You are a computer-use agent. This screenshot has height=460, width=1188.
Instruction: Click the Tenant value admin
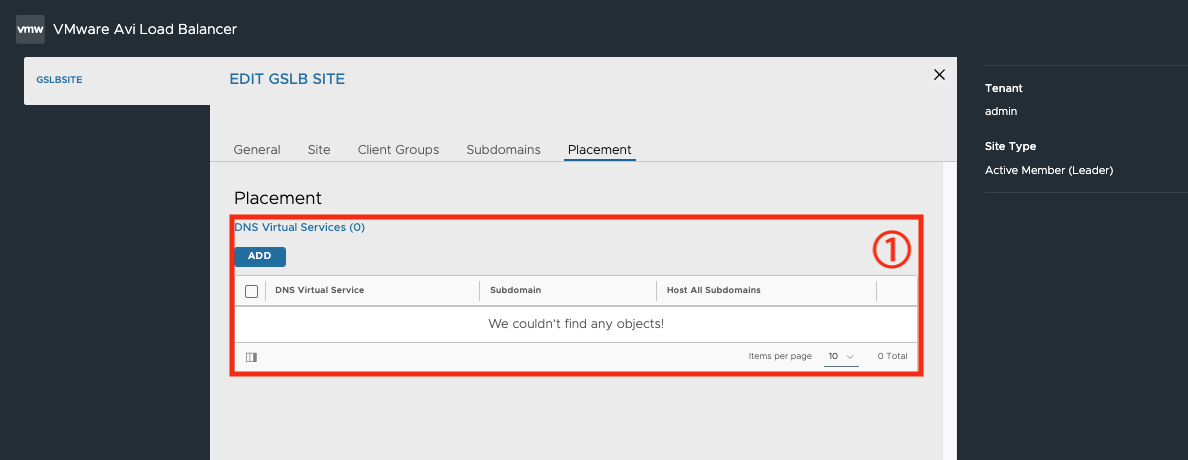coord(1001,111)
